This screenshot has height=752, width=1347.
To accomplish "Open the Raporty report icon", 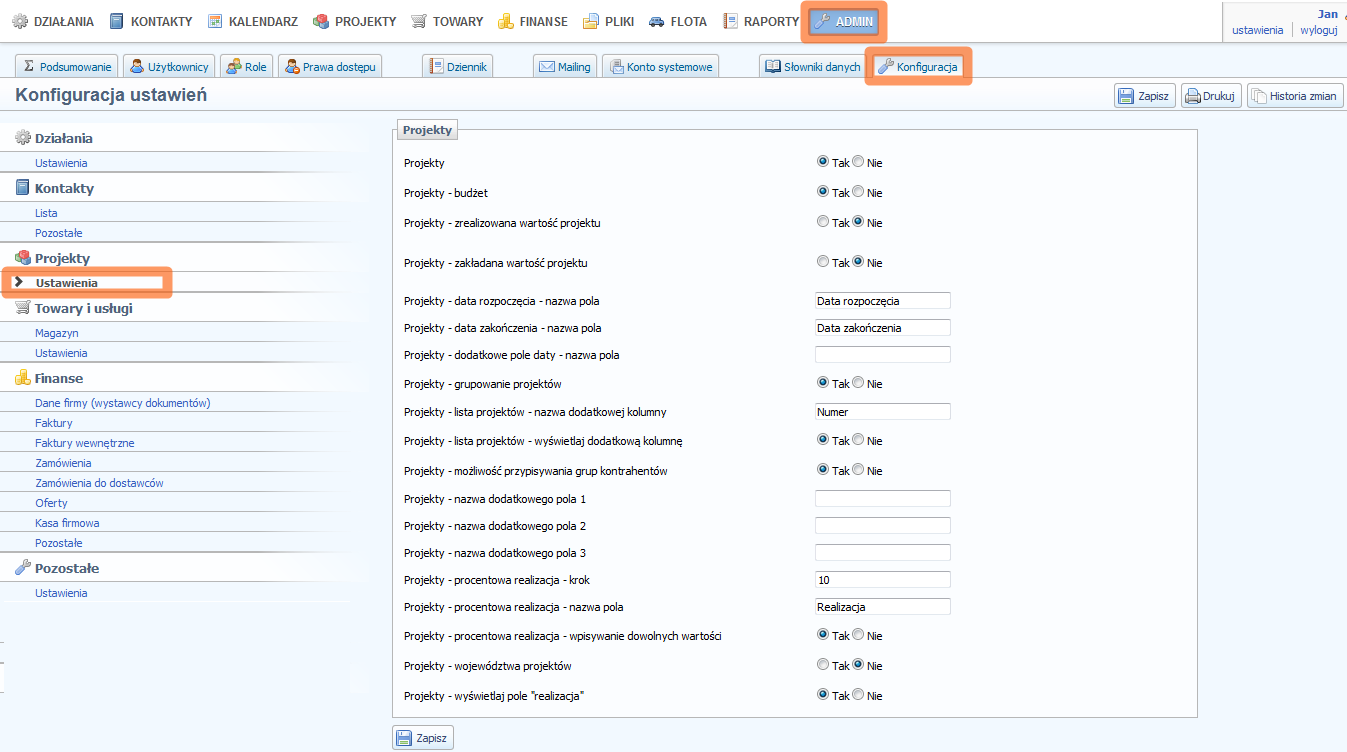I will [731, 21].
